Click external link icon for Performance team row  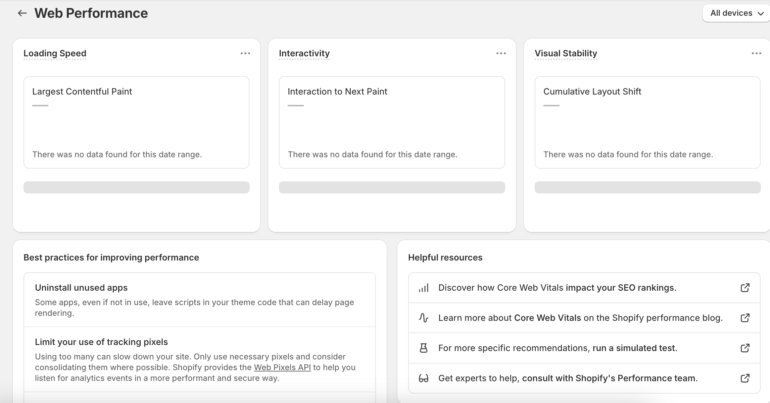[745, 378]
